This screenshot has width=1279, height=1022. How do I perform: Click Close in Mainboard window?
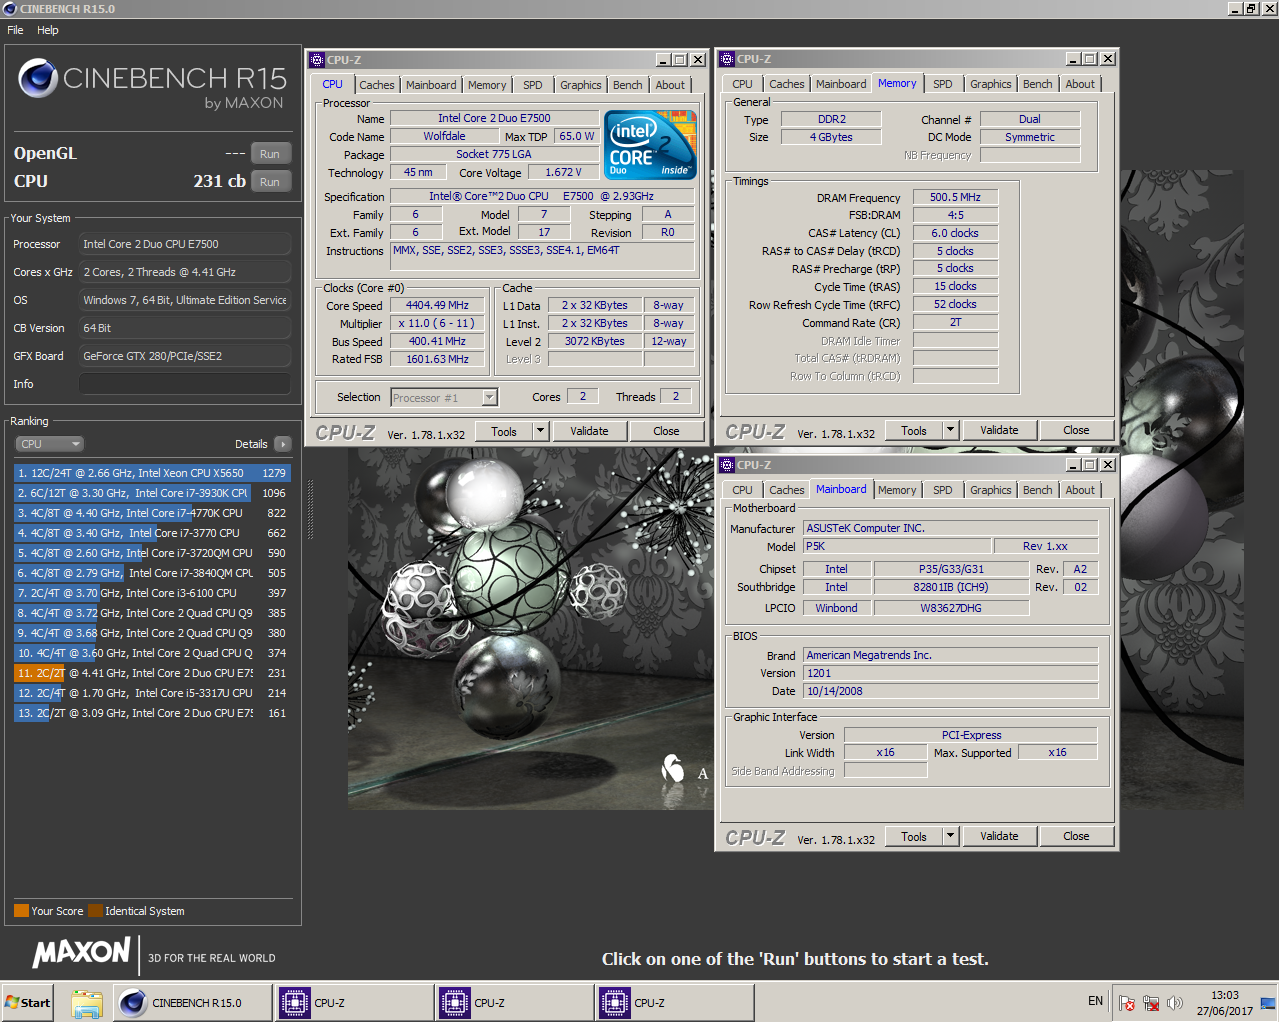point(1077,836)
